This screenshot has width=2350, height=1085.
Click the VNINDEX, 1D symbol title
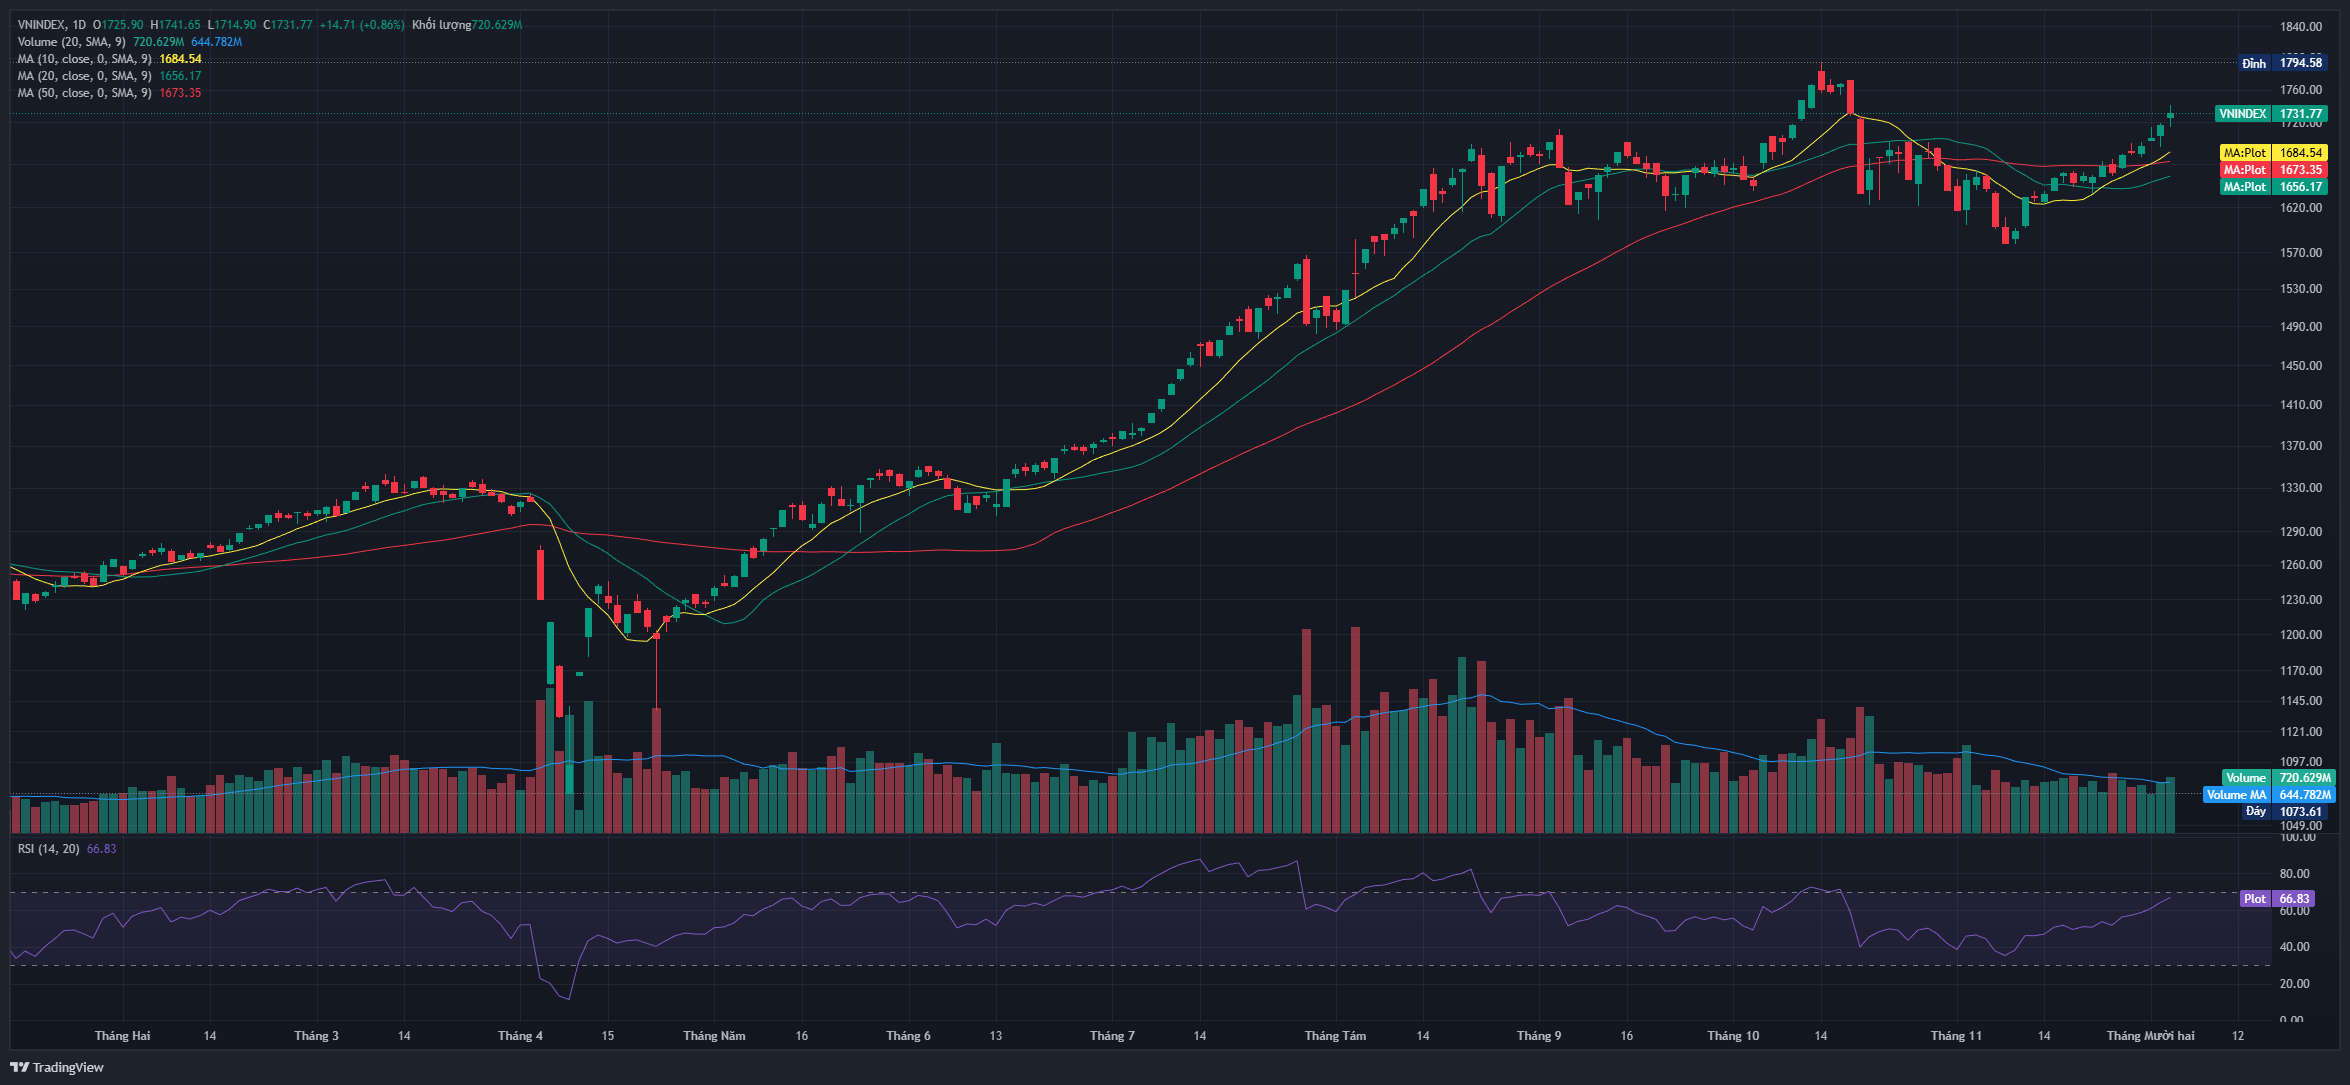tap(52, 25)
